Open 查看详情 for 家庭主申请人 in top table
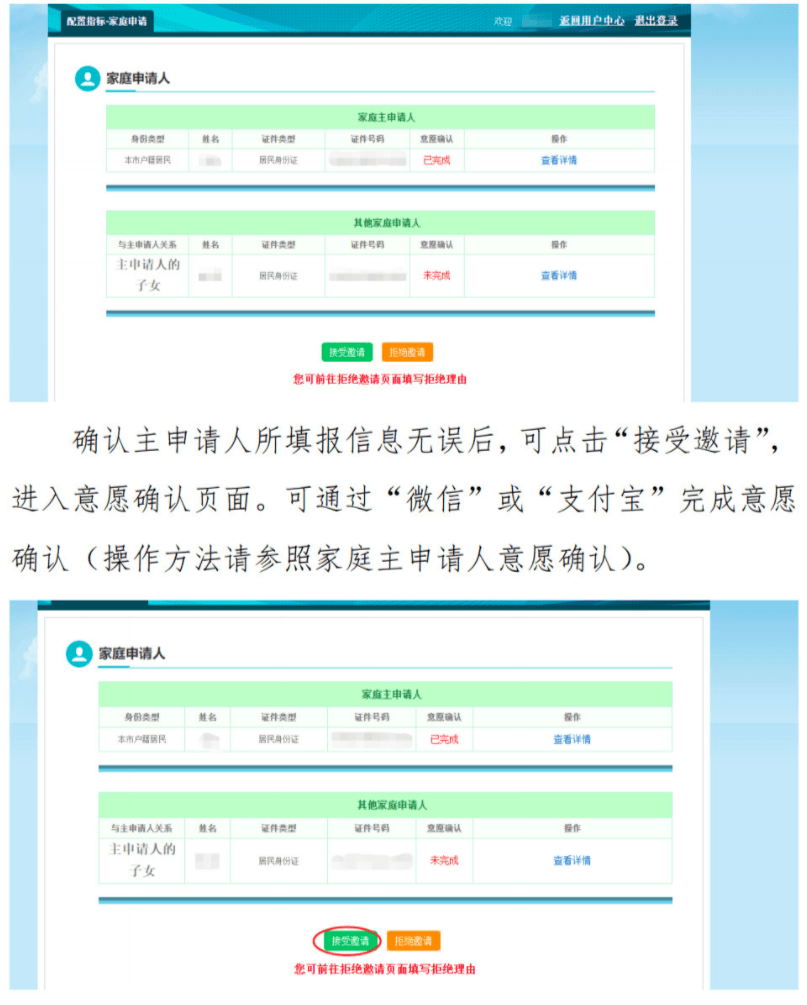The width and height of the screenshot is (807, 1005). (561, 160)
